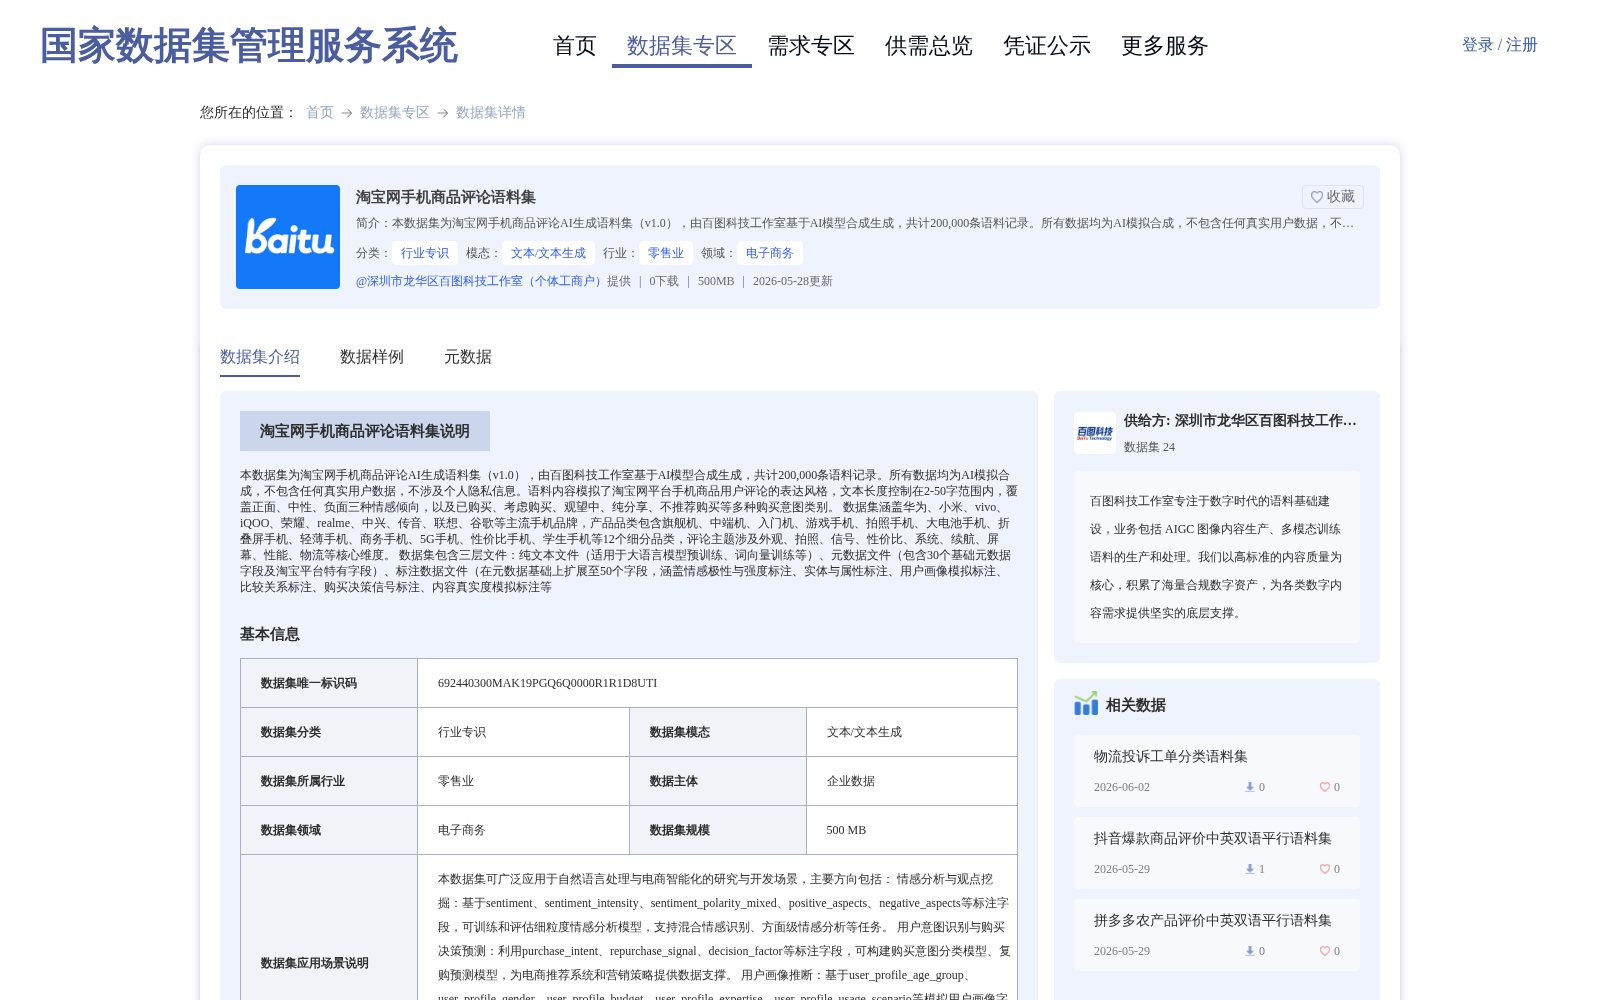Click the 数据集应用场景说明 header cell
Screen dimensions: 1600x1000
pos(329,963)
